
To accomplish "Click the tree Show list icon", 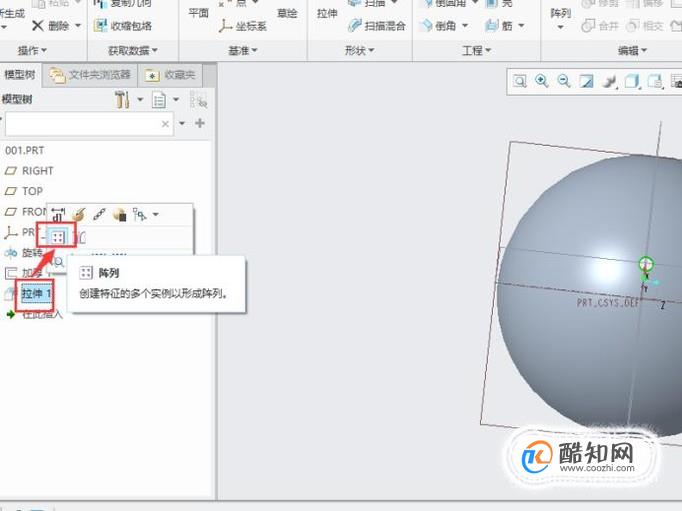I will 159,100.
